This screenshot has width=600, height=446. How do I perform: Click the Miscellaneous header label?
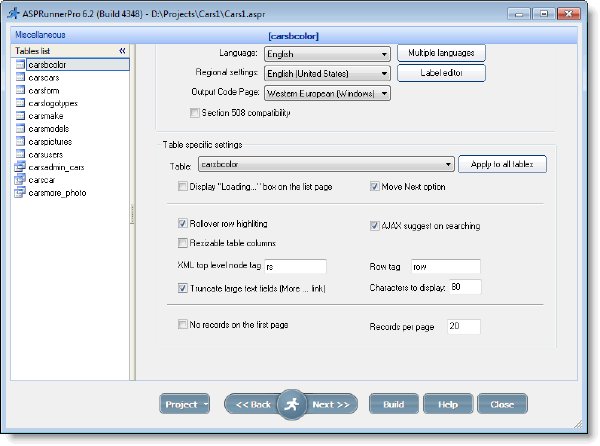point(40,35)
